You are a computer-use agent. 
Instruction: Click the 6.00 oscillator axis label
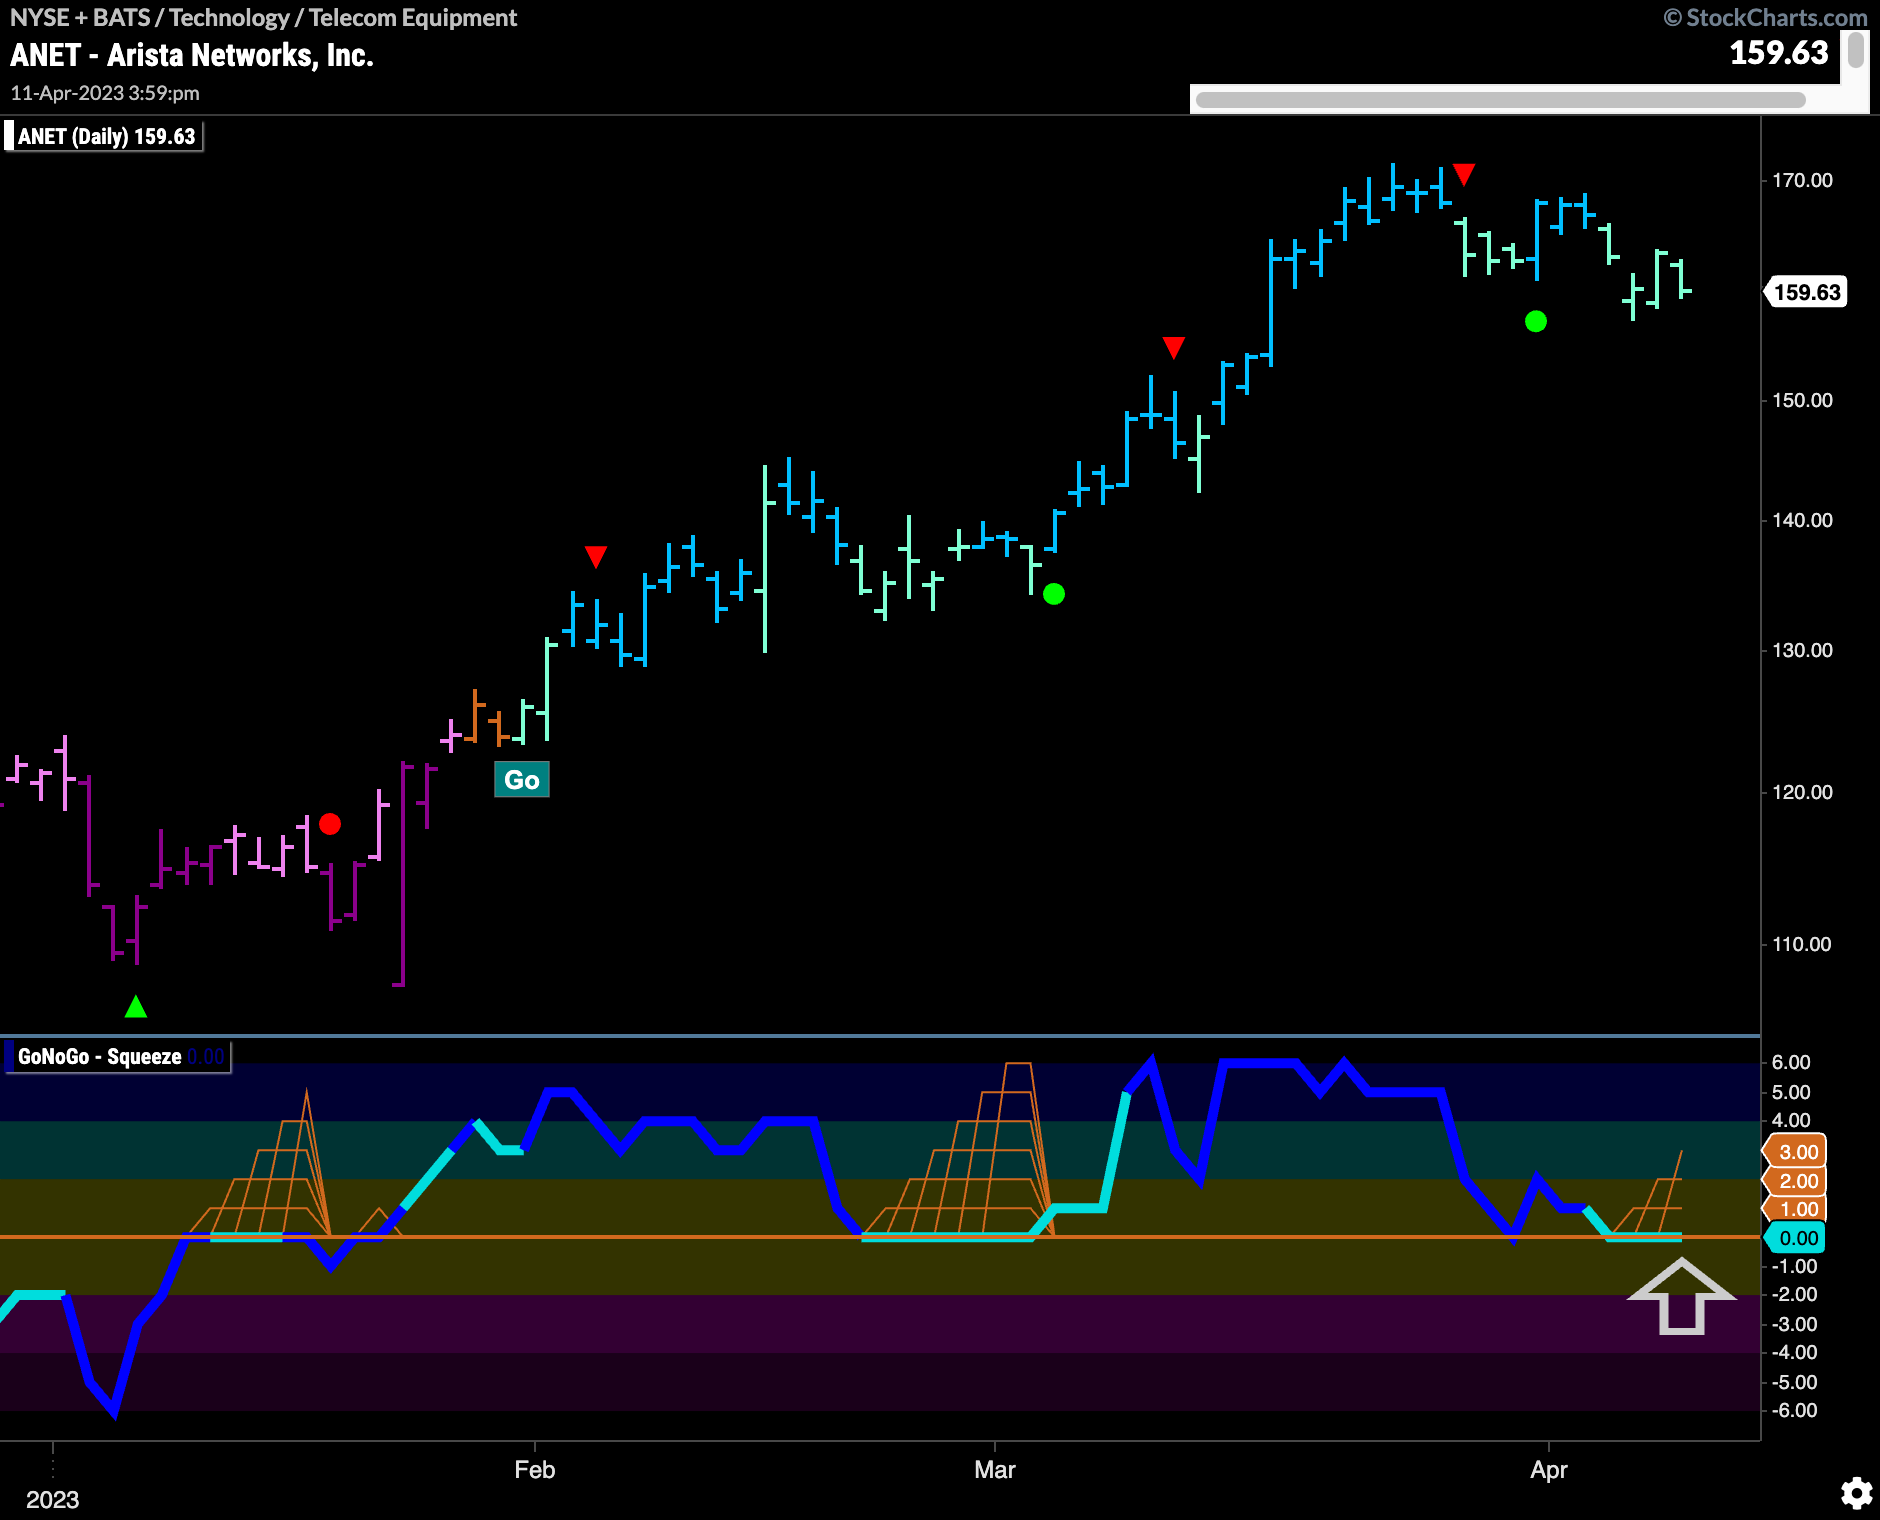click(x=1791, y=1062)
